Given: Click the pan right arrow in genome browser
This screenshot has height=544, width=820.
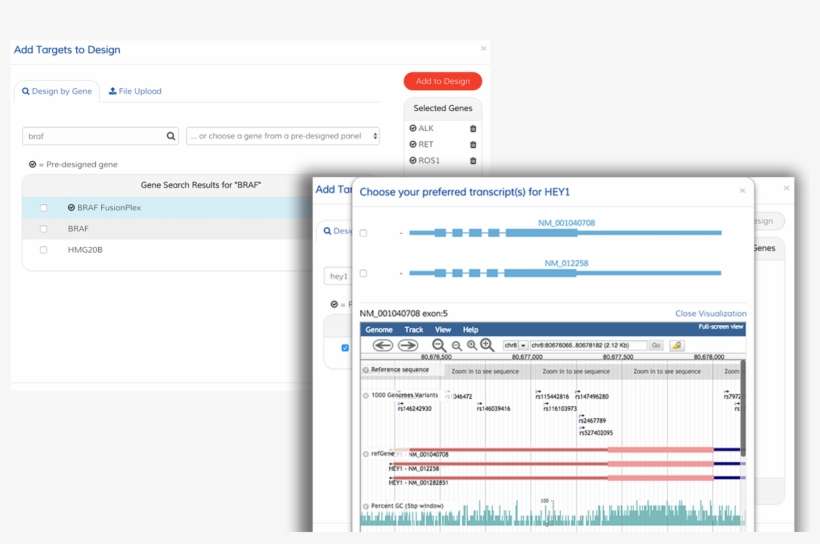Looking at the screenshot, I should point(408,345).
